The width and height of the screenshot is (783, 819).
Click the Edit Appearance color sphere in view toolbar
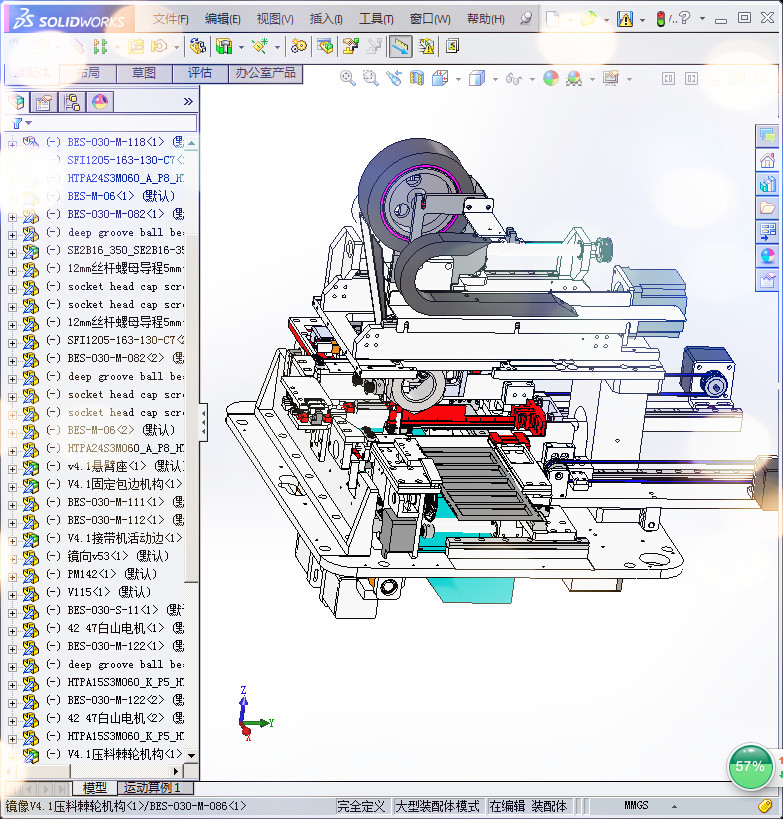[551, 78]
